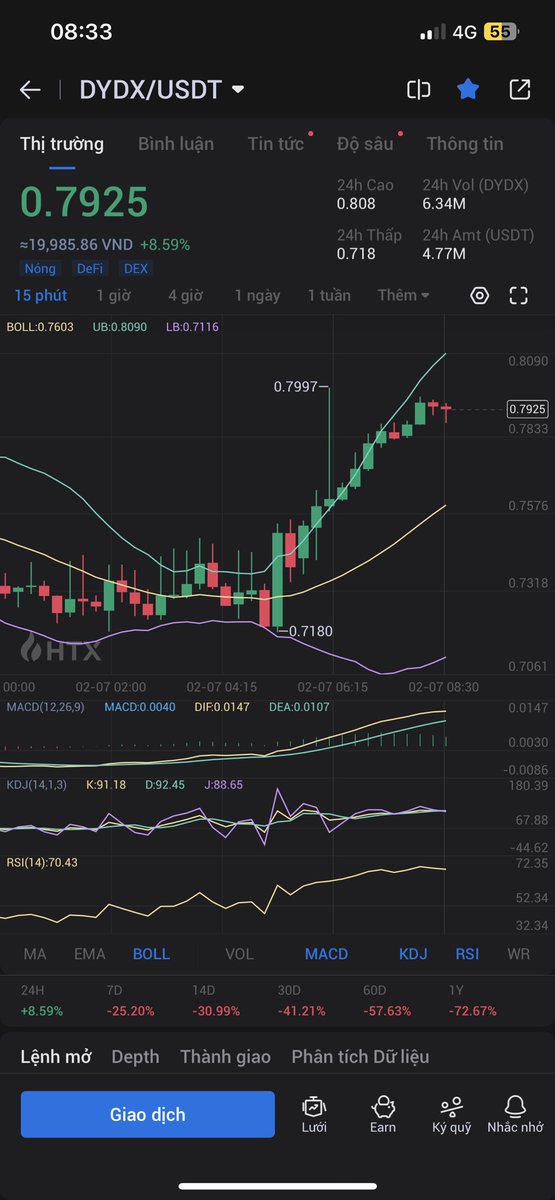The height and width of the screenshot is (1200, 555).
Task: Select the 4 giờ timeframe
Action: pyautogui.click(x=185, y=295)
